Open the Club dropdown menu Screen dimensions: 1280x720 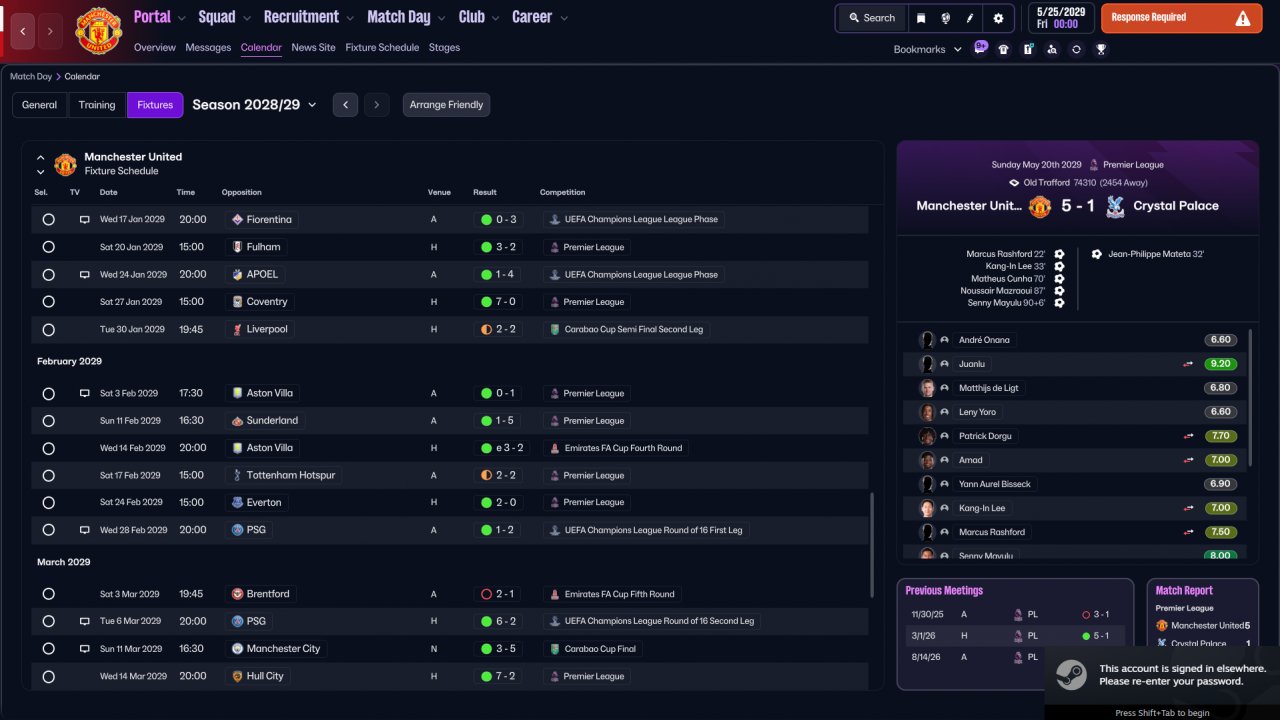pyautogui.click(x=479, y=17)
